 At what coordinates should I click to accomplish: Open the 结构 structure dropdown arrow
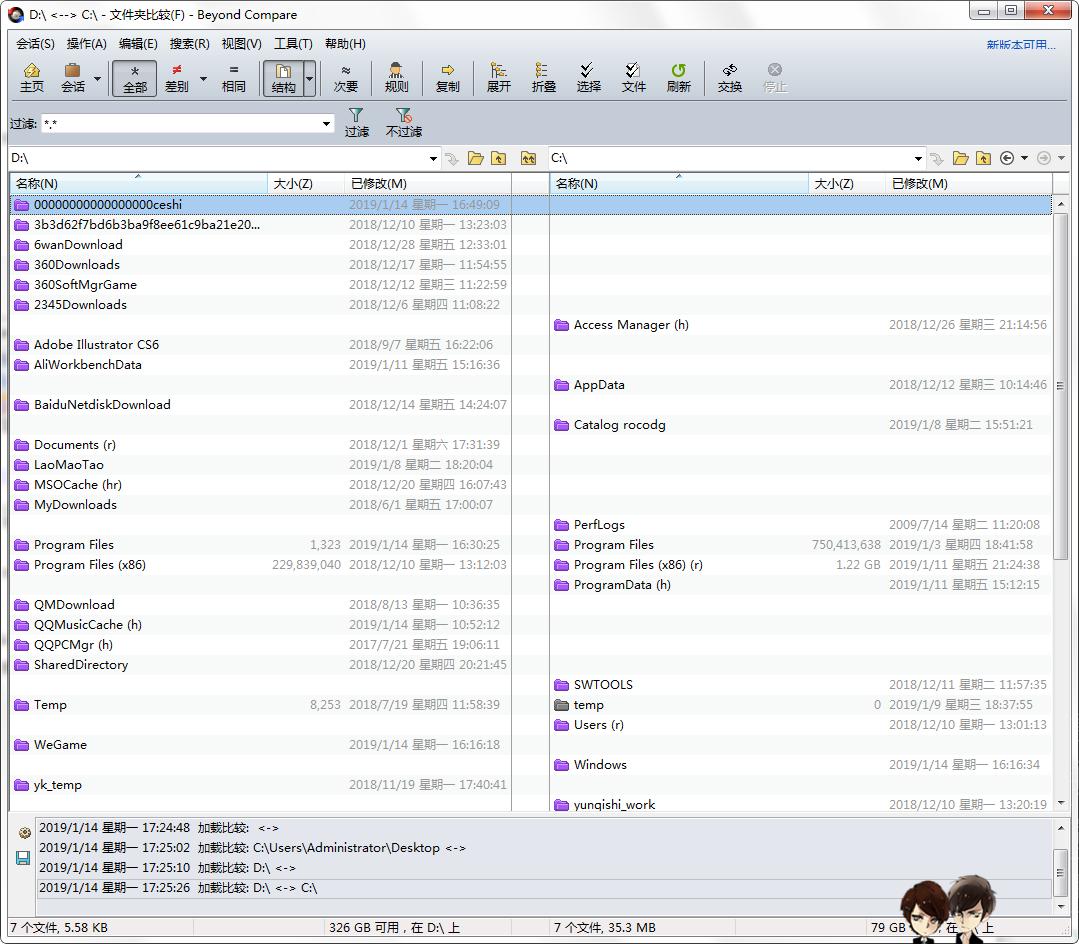(310, 78)
